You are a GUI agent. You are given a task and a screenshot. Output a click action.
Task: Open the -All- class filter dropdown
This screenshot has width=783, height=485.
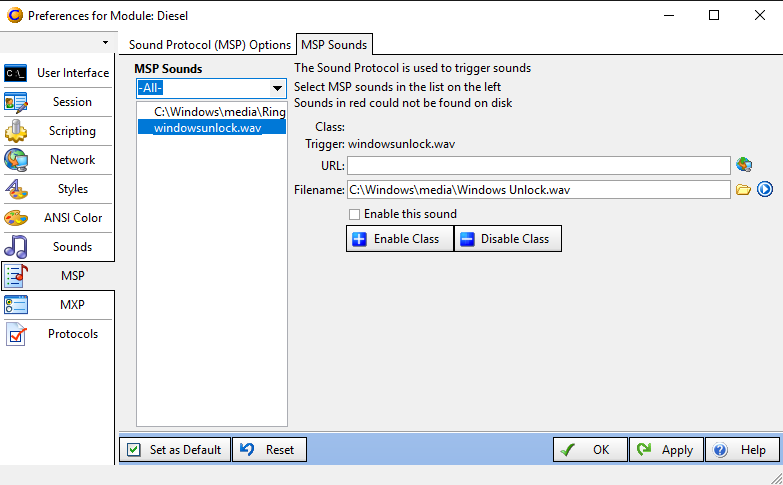coord(277,88)
